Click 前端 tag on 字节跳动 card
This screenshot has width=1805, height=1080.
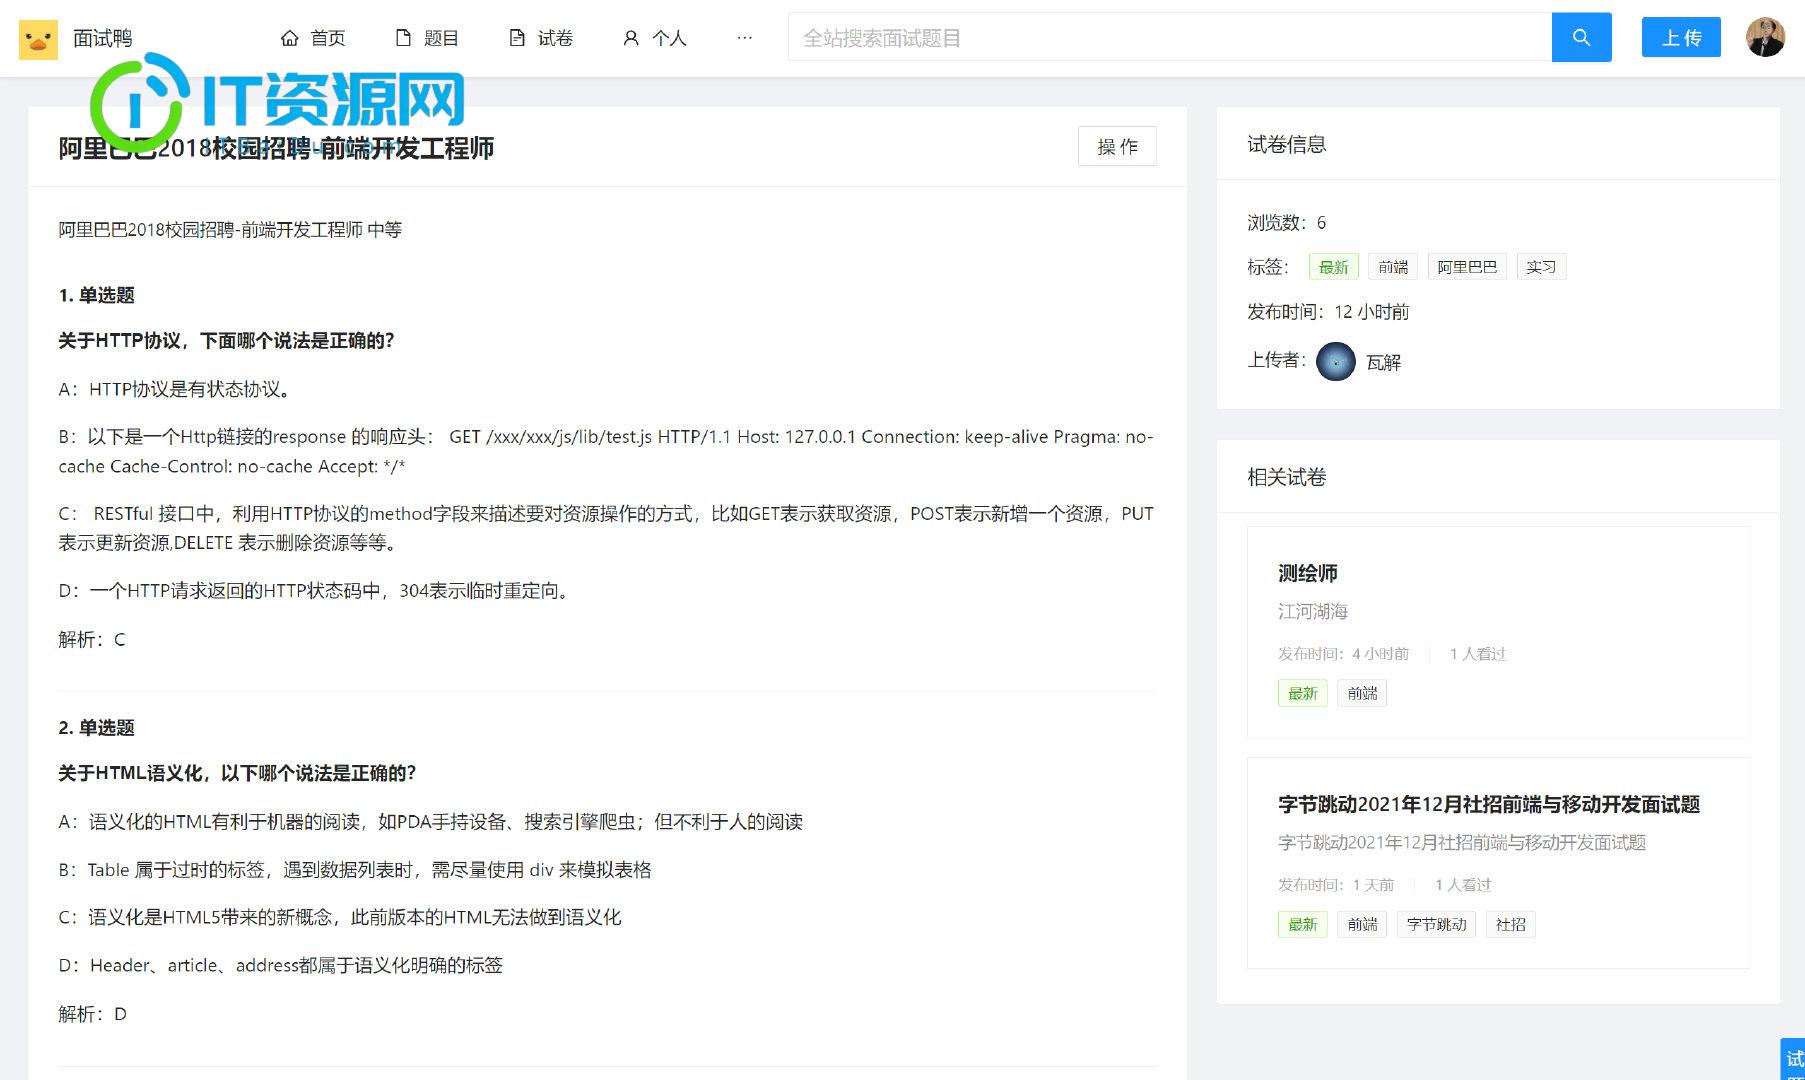(1362, 924)
